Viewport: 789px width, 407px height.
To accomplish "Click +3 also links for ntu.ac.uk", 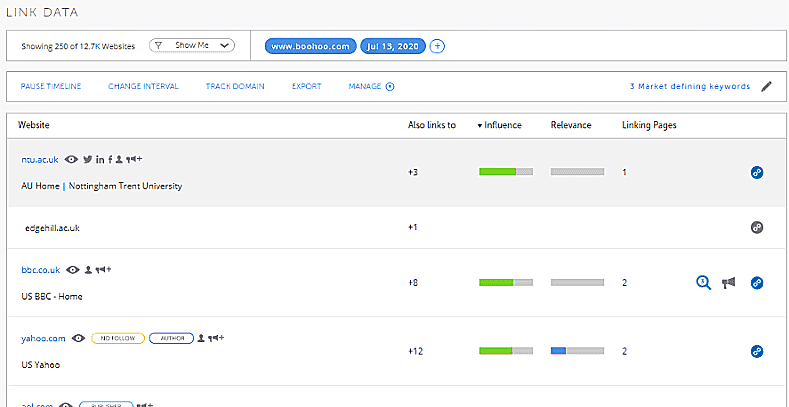I will pos(413,173).
